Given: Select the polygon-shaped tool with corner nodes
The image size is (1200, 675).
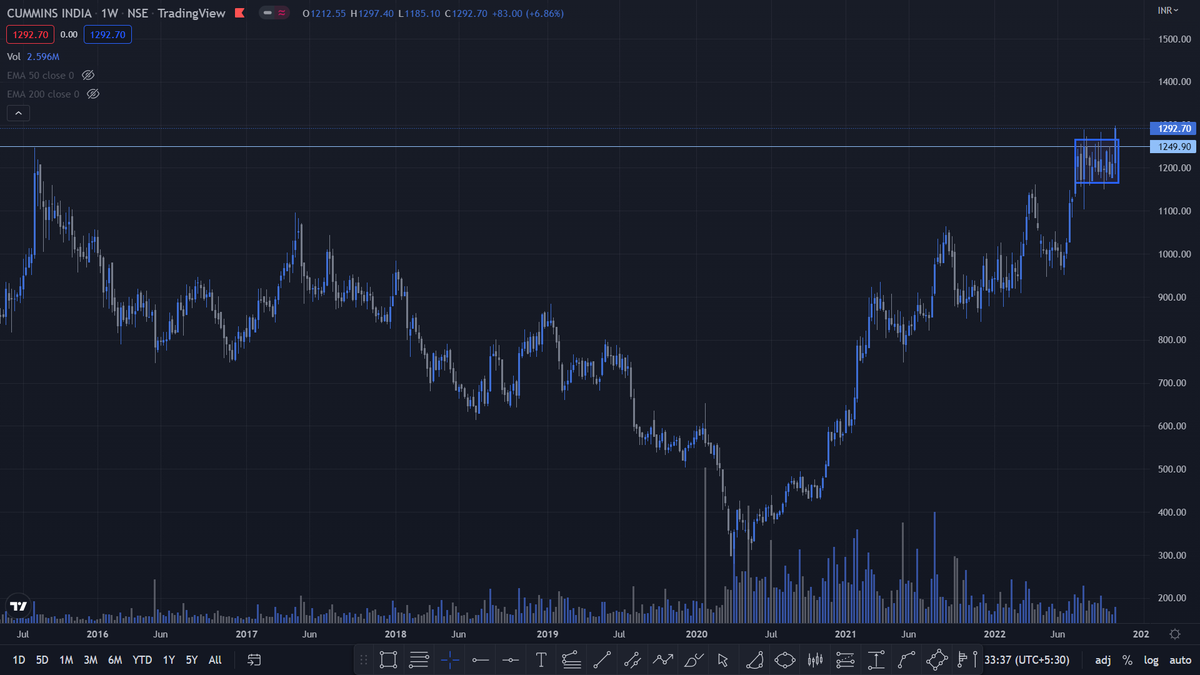Looking at the screenshot, I should 937,660.
